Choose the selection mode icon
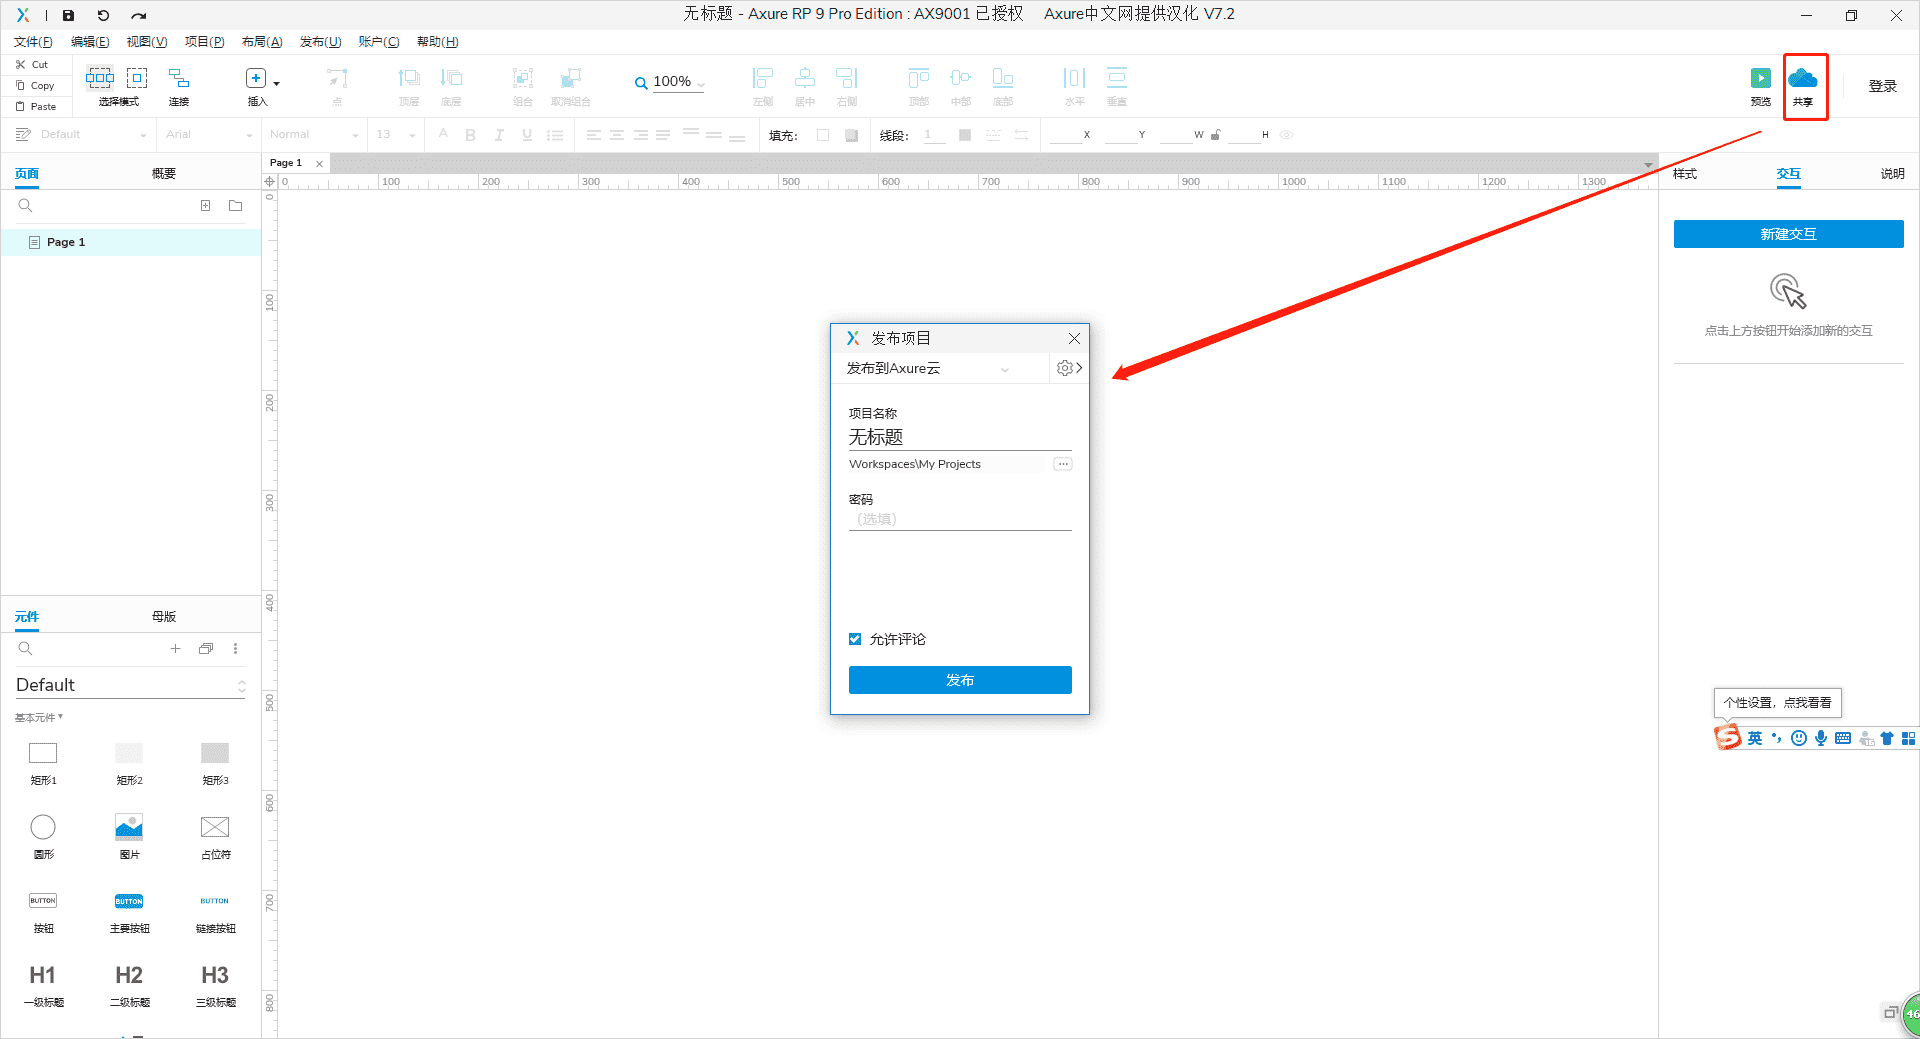This screenshot has width=1920, height=1039. point(100,78)
